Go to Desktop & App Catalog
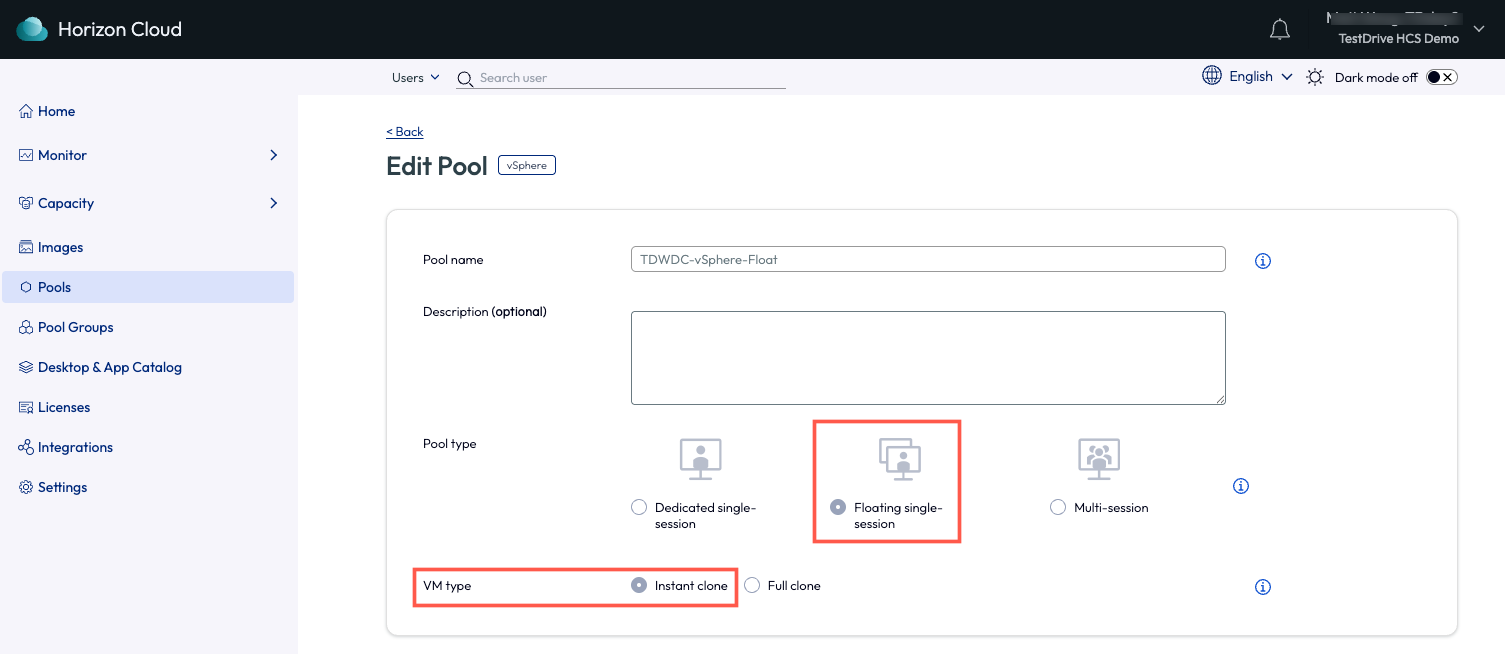This screenshot has height=654, width=1505. 109,367
